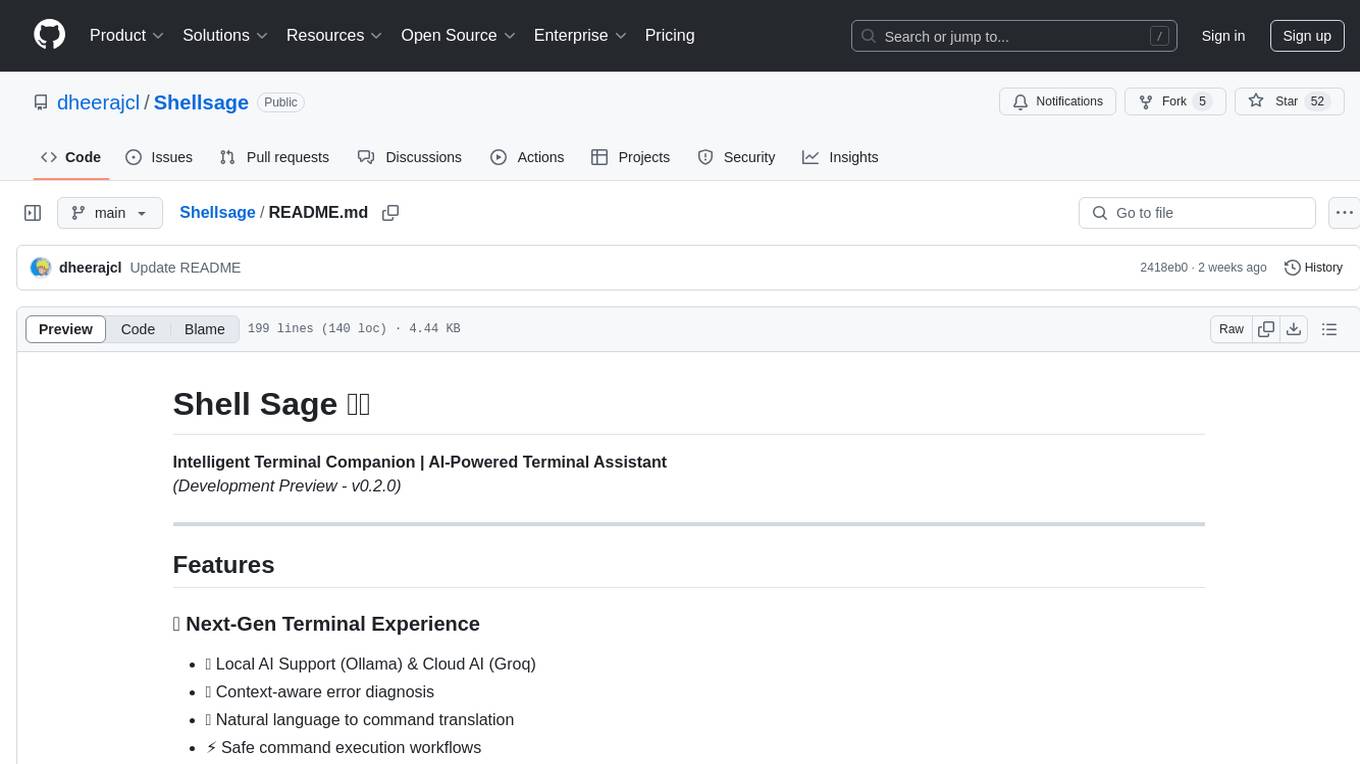The width and height of the screenshot is (1360, 764).
Task: Expand the Resources menu
Action: pyautogui.click(x=334, y=35)
